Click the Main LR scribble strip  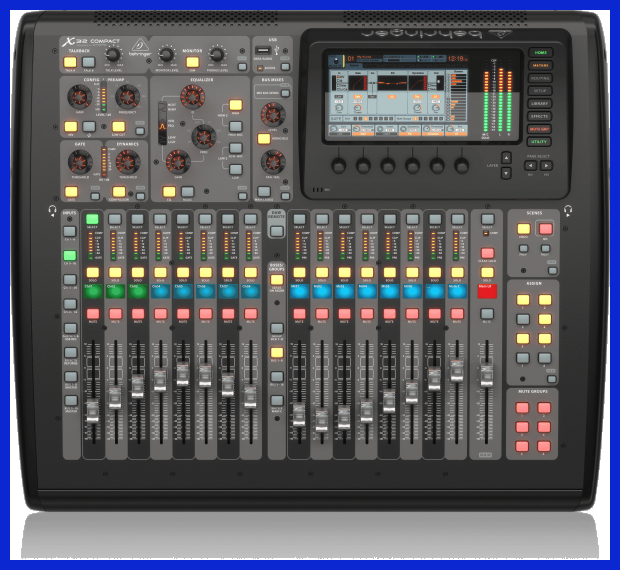pos(487,291)
